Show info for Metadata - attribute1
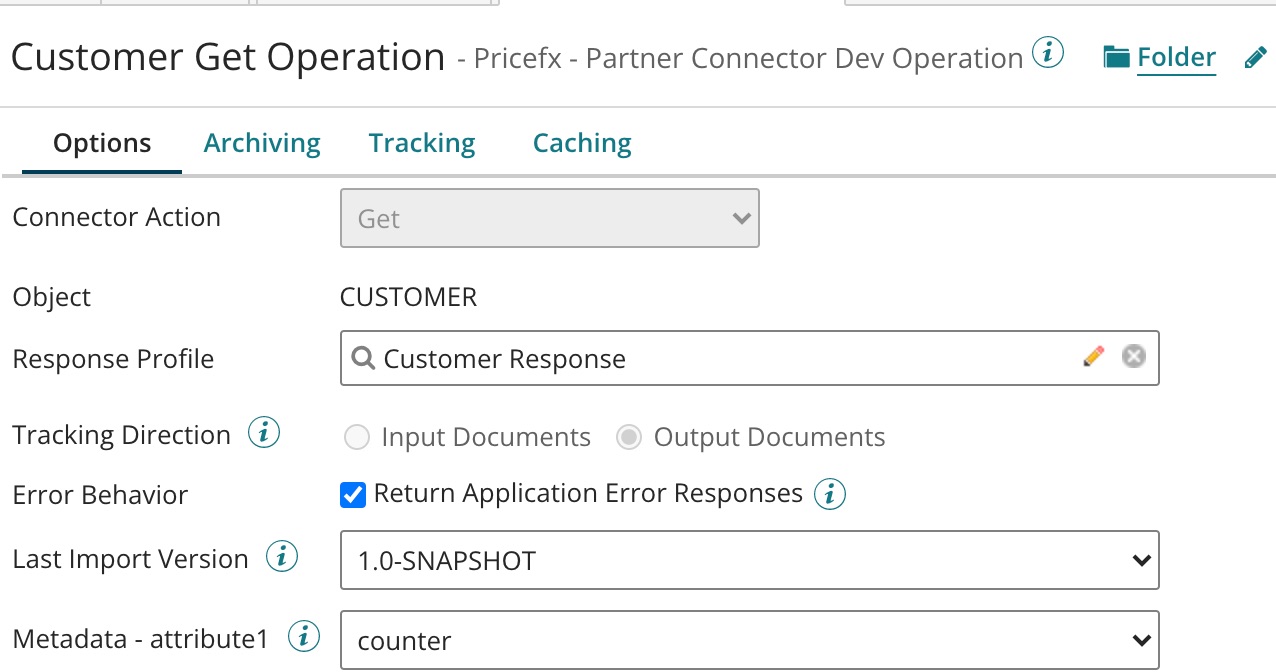This screenshot has height=672, width=1276. point(303,637)
